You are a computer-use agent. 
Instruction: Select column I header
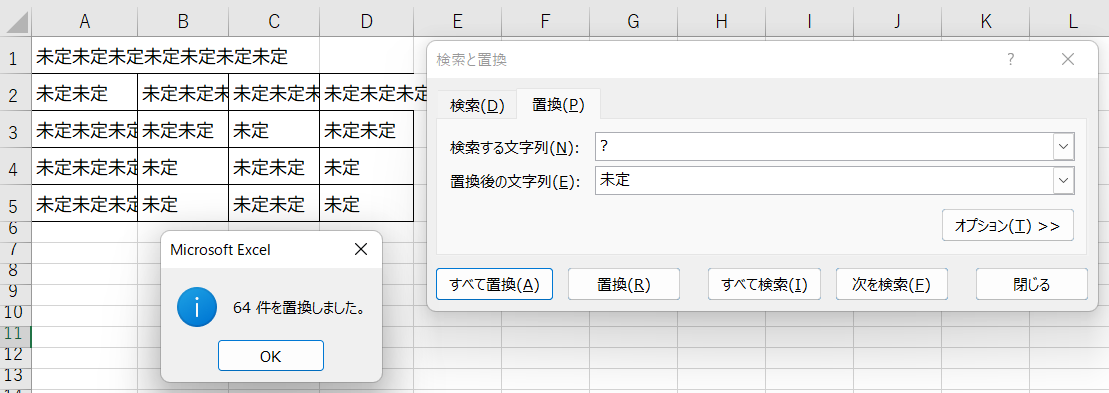809,21
